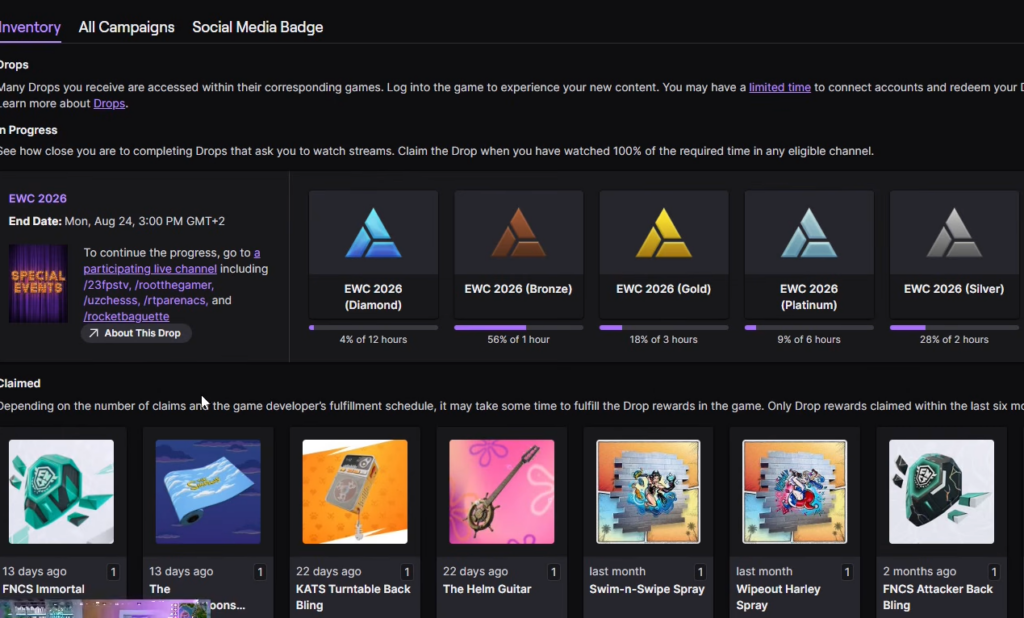Click 'The Helm Guitar' title
The height and width of the screenshot is (618, 1024).
[x=487, y=589]
